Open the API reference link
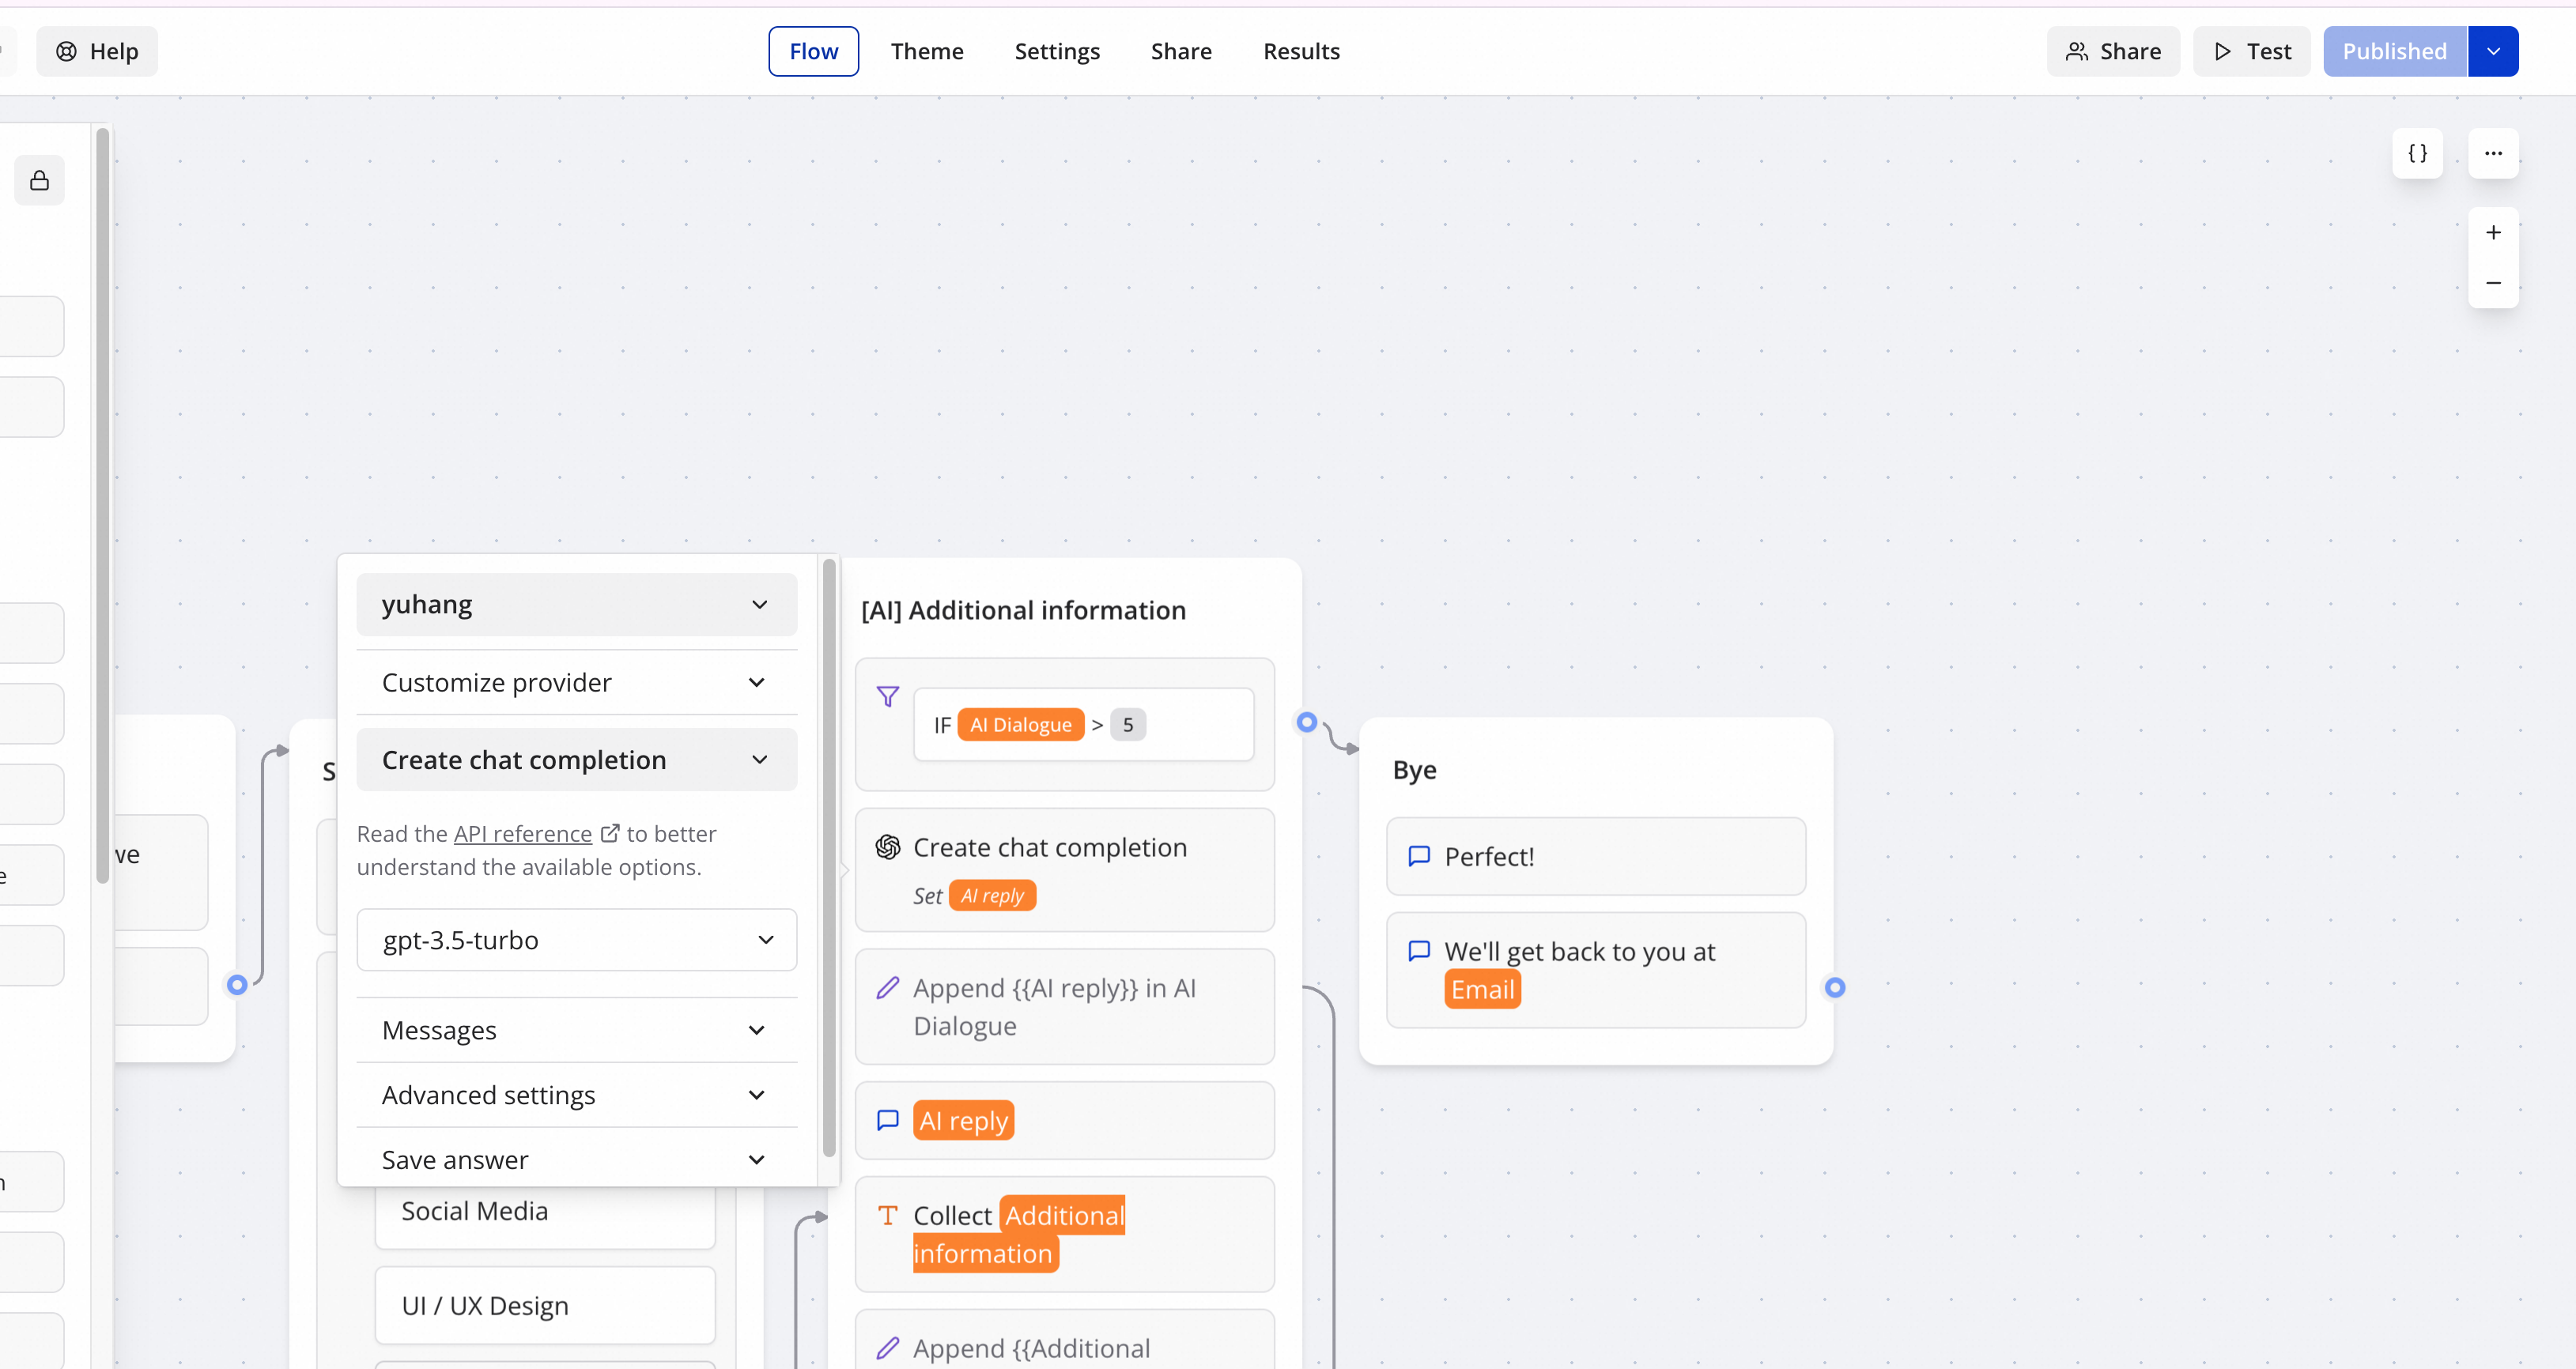Image resolution: width=2576 pixels, height=1369 pixels. click(523, 834)
